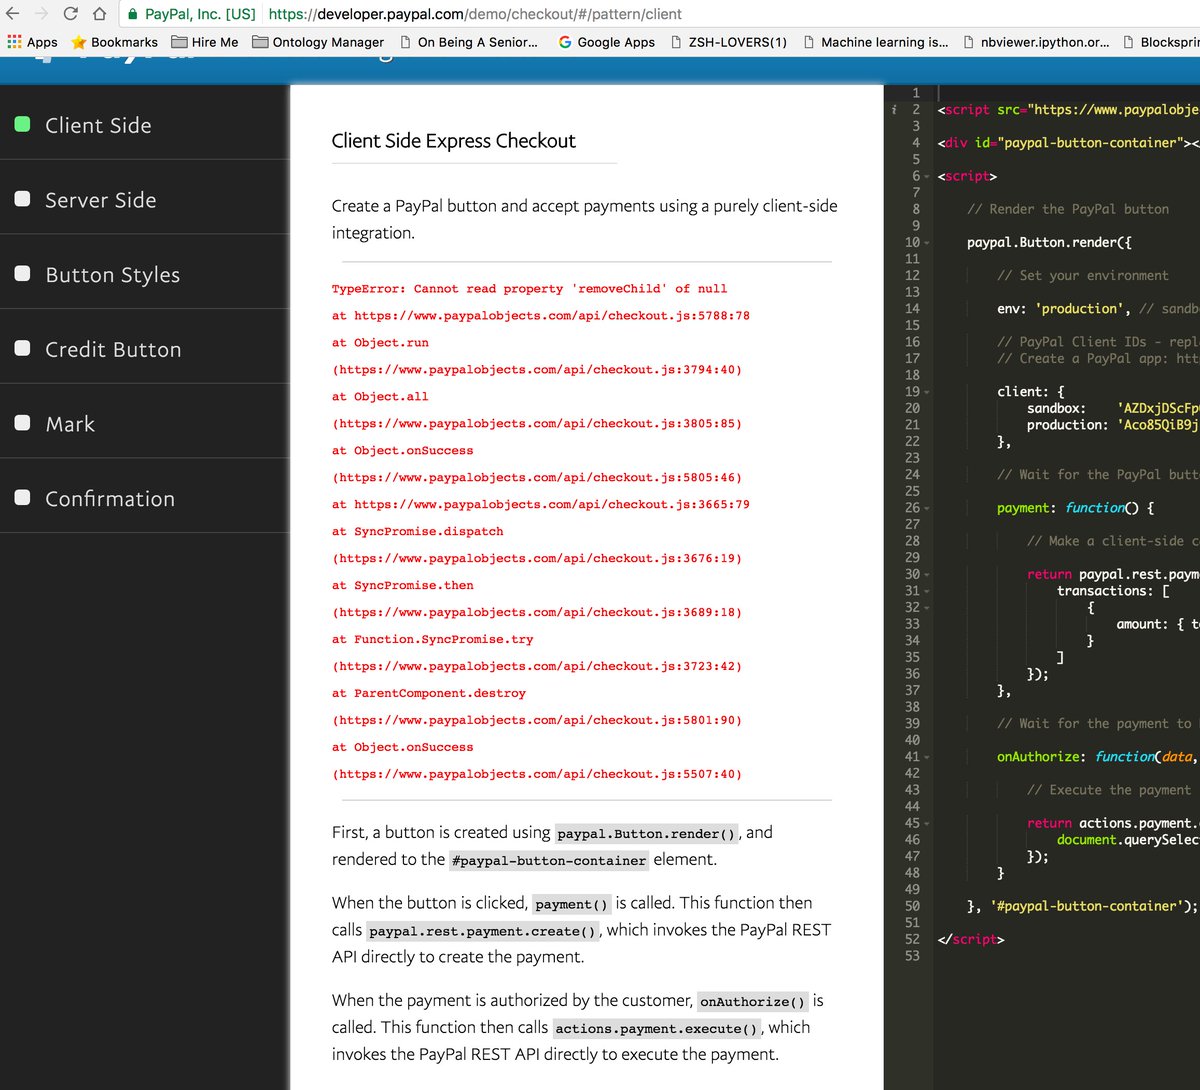Viewport: 1200px width, 1090px height.
Task: Select the Mark demo tab
Action: pyautogui.click(x=144, y=423)
